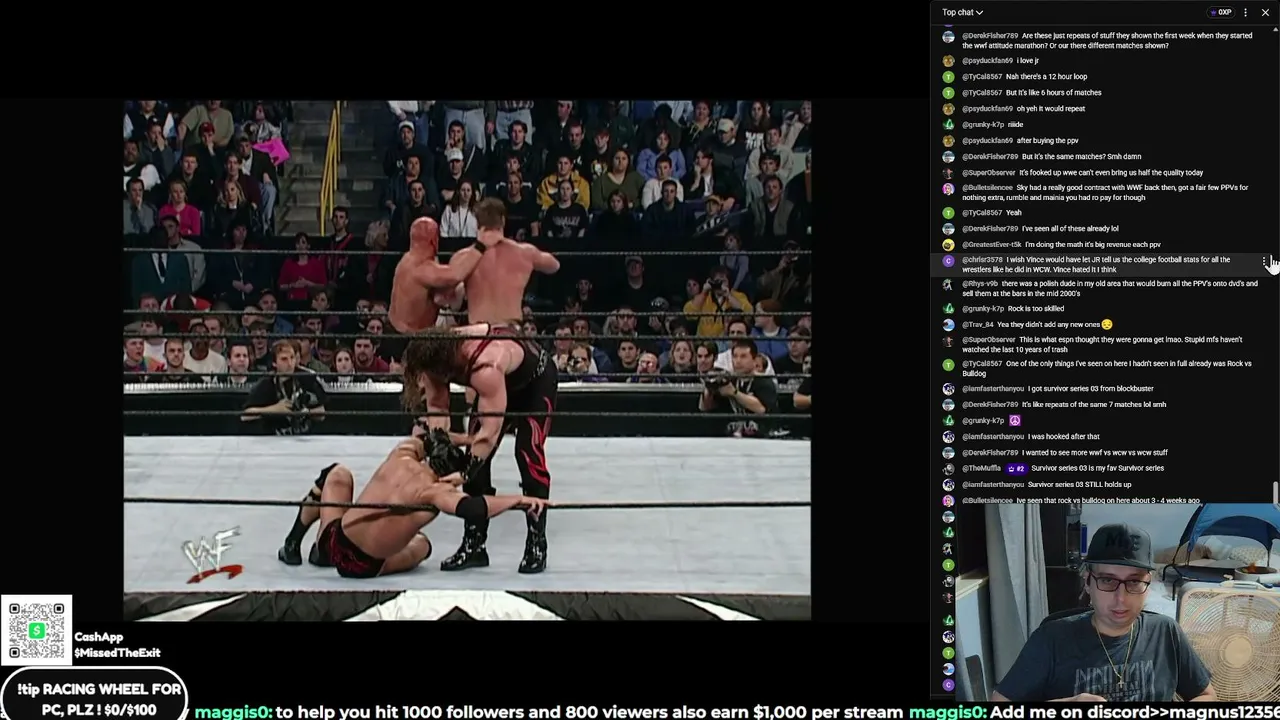The image size is (1280, 720).
Task: Open the chat more options menu in header
Action: (1245, 12)
